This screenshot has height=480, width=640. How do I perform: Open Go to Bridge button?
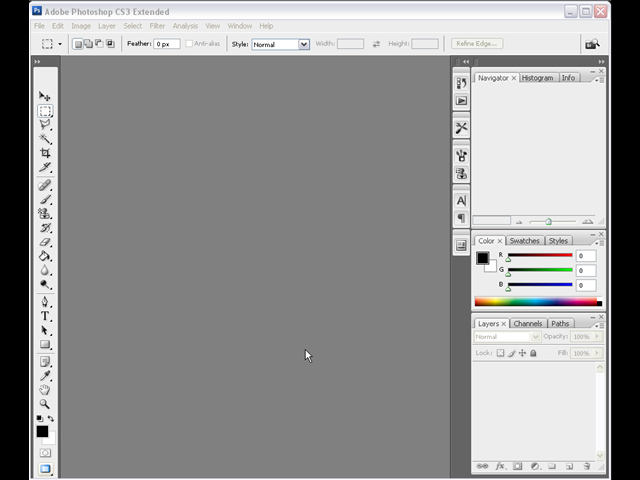pyautogui.click(x=593, y=44)
